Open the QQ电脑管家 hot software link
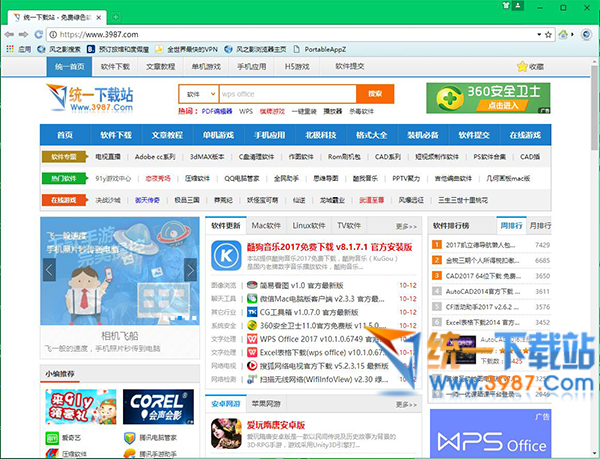Screen dimensions: 600x459 tap(242, 179)
